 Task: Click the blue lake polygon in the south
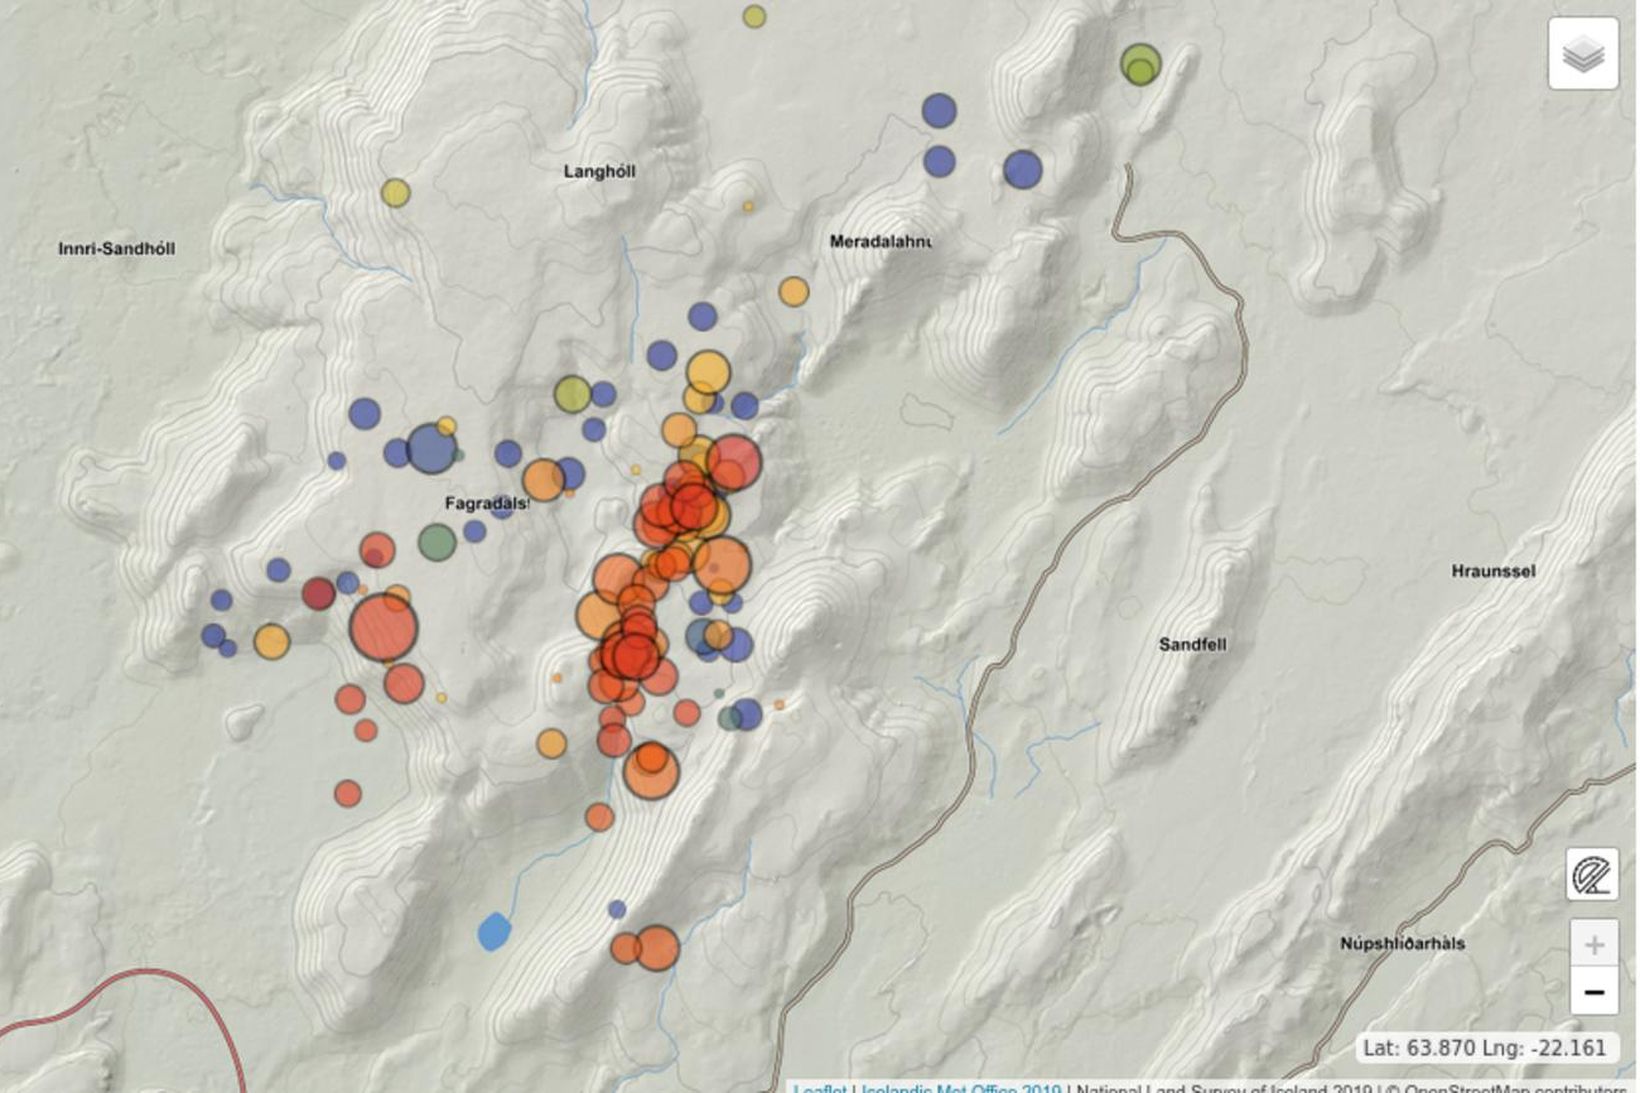click(x=494, y=932)
